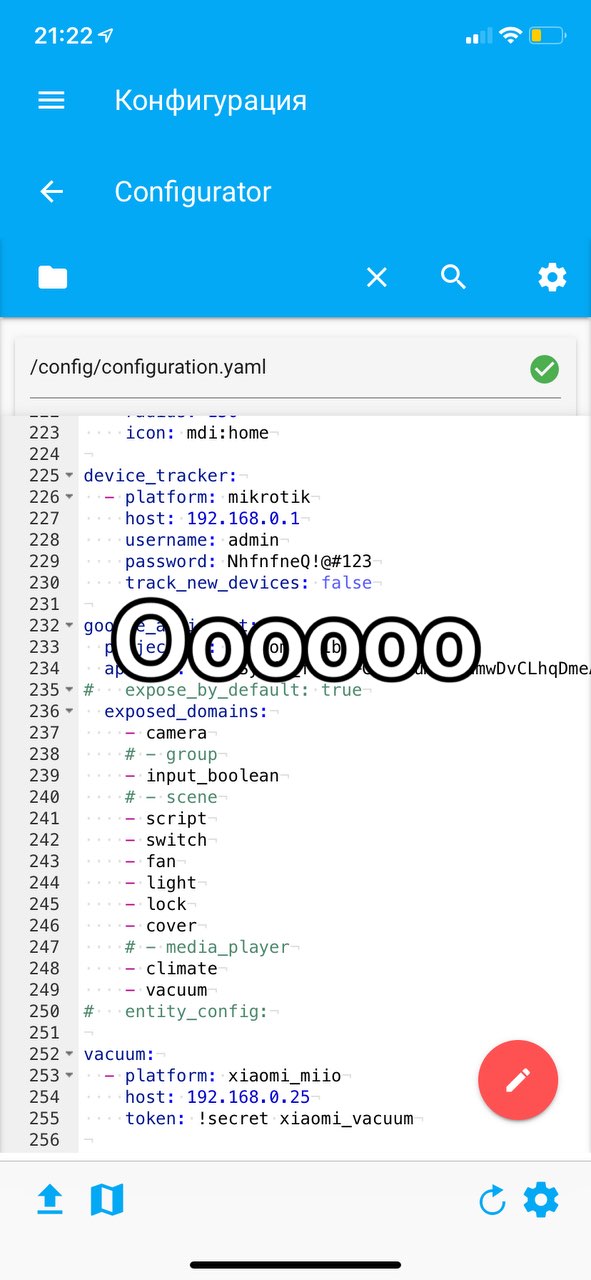The width and height of the screenshot is (591, 1280).
Task: Click the green valid-YAML checkmark
Action: [544, 369]
